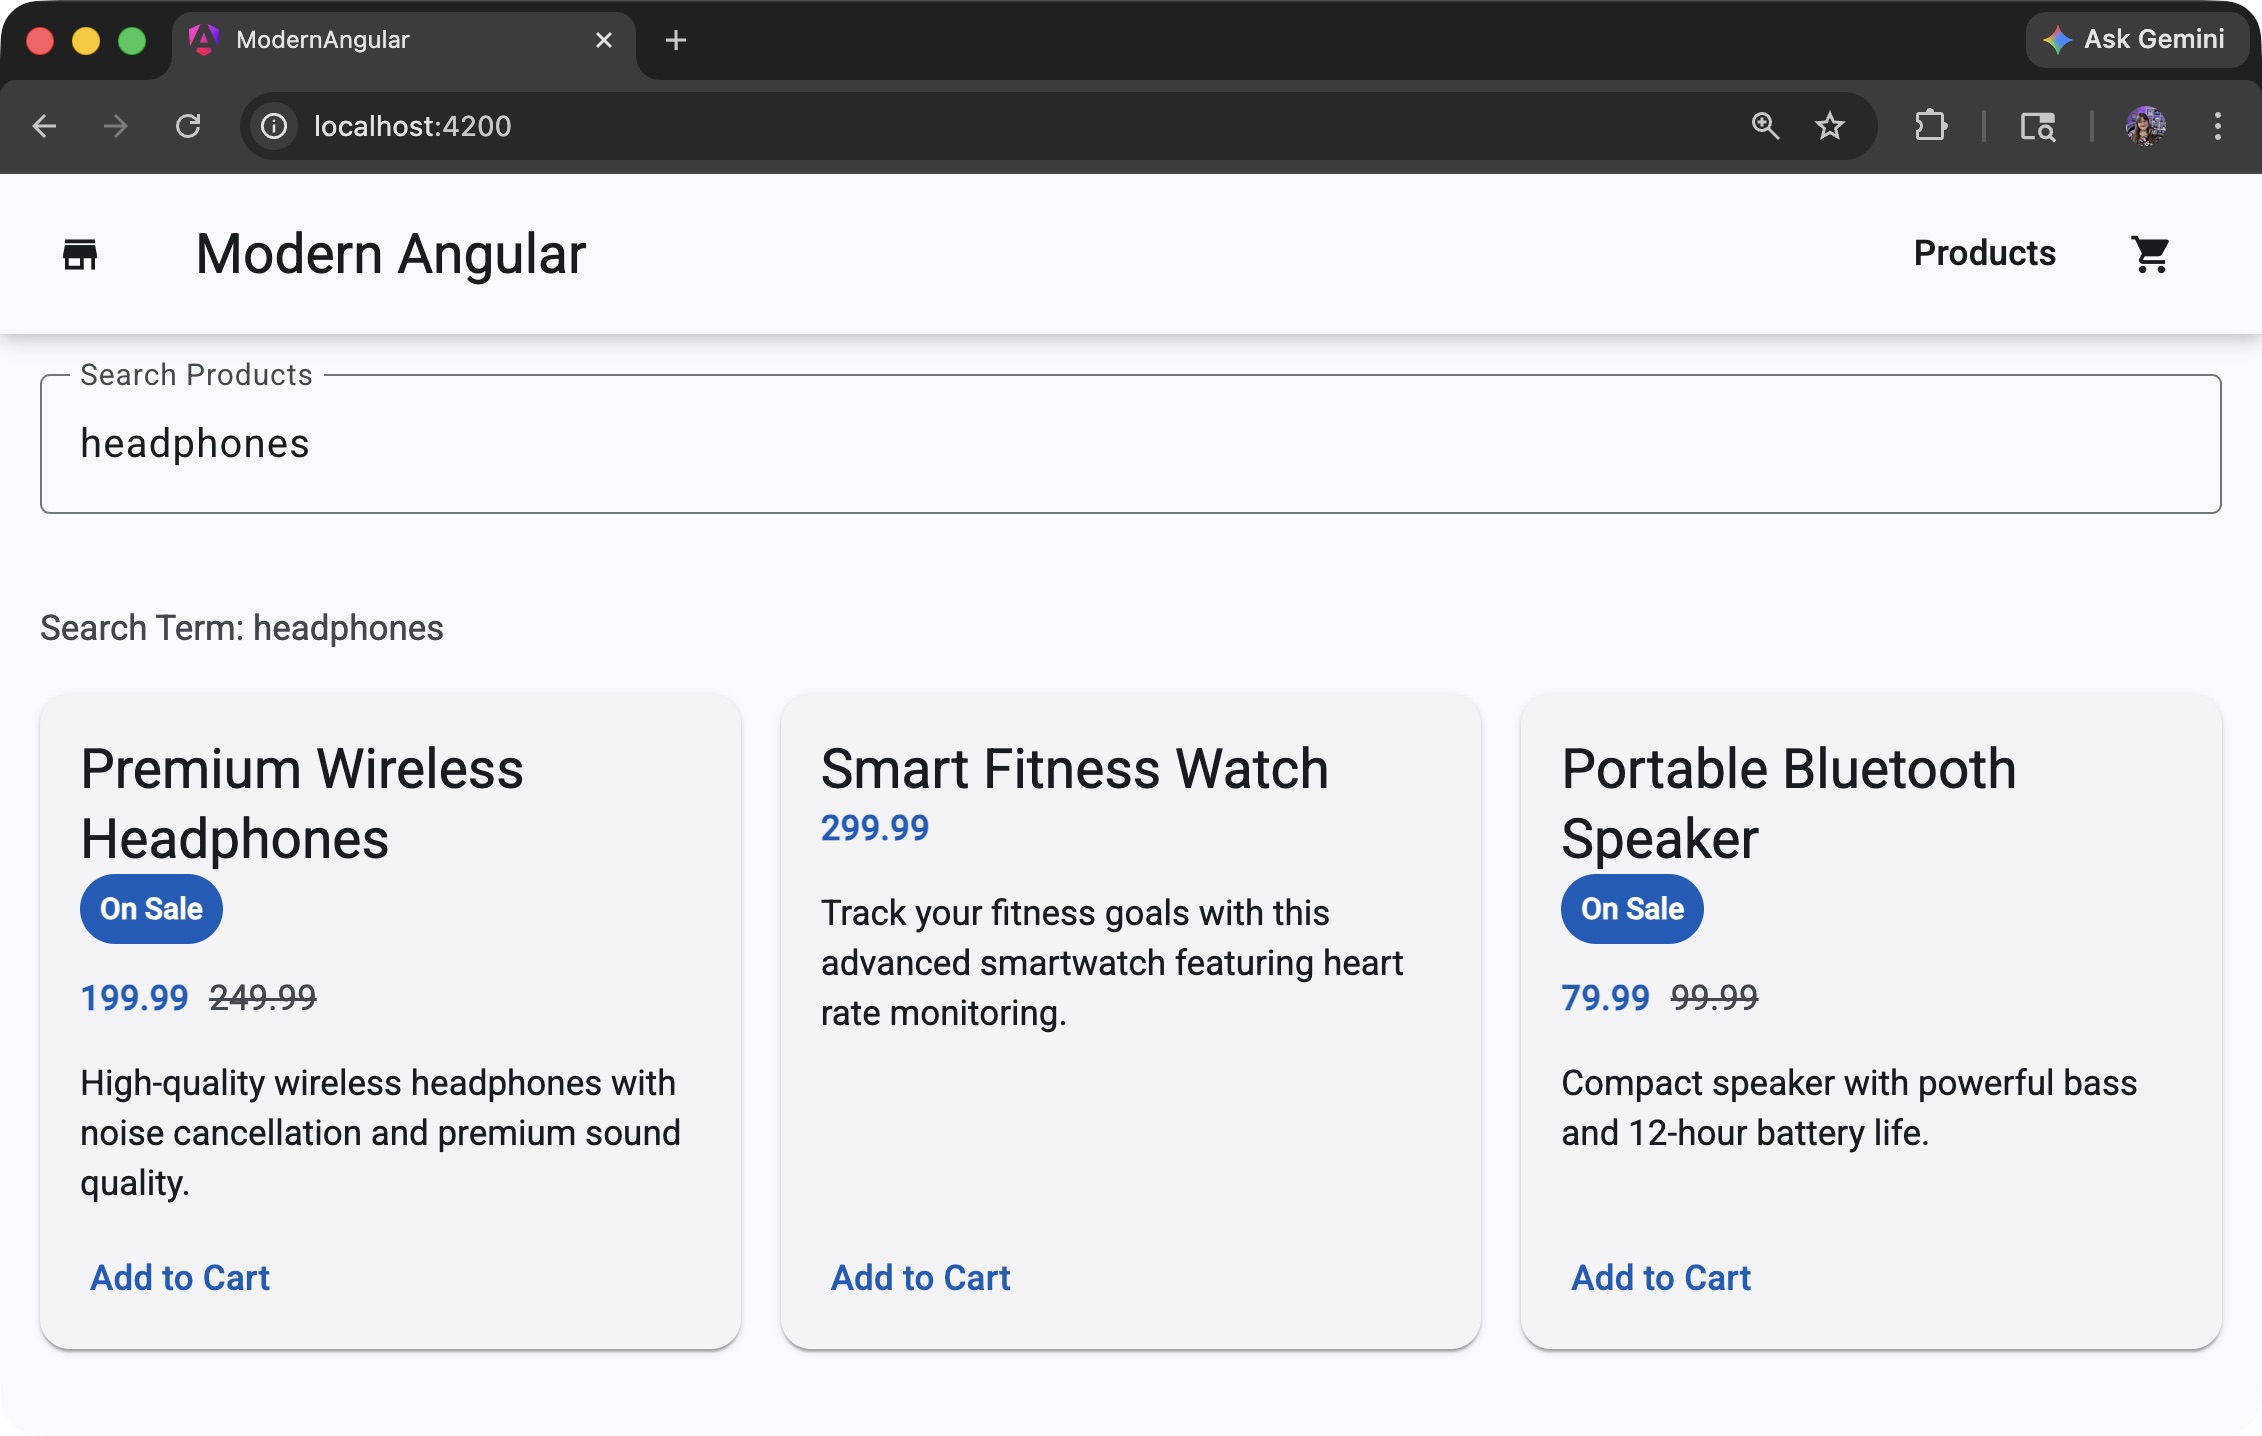
Task: Click the browser zoom magnifier icon
Action: pyautogui.click(x=1765, y=126)
